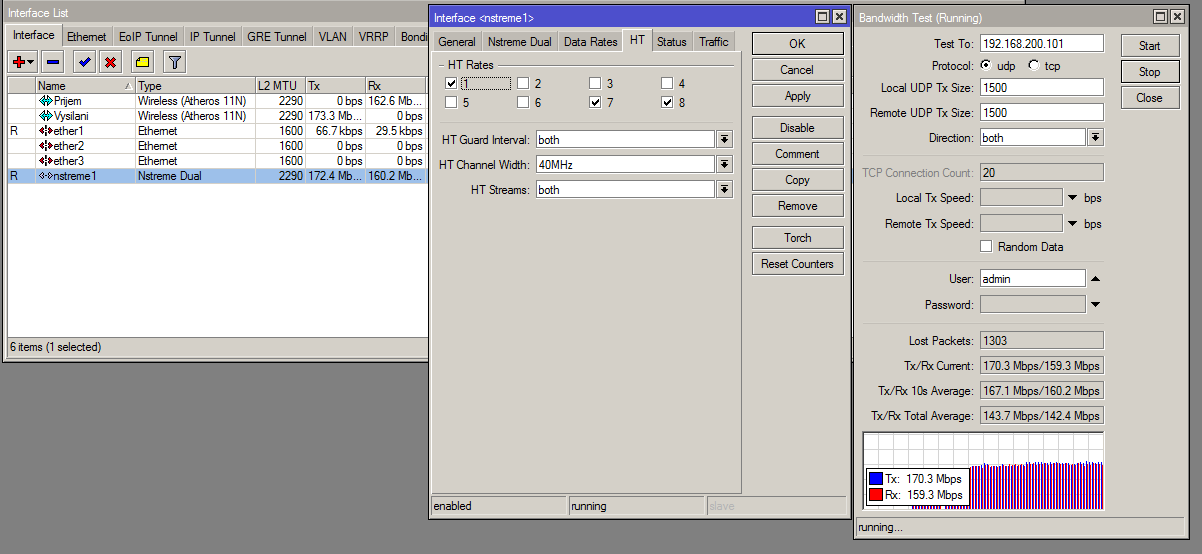Viewport: 1202px width, 554px height.
Task: Click the Apply button
Action: pyautogui.click(x=797, y=96)
